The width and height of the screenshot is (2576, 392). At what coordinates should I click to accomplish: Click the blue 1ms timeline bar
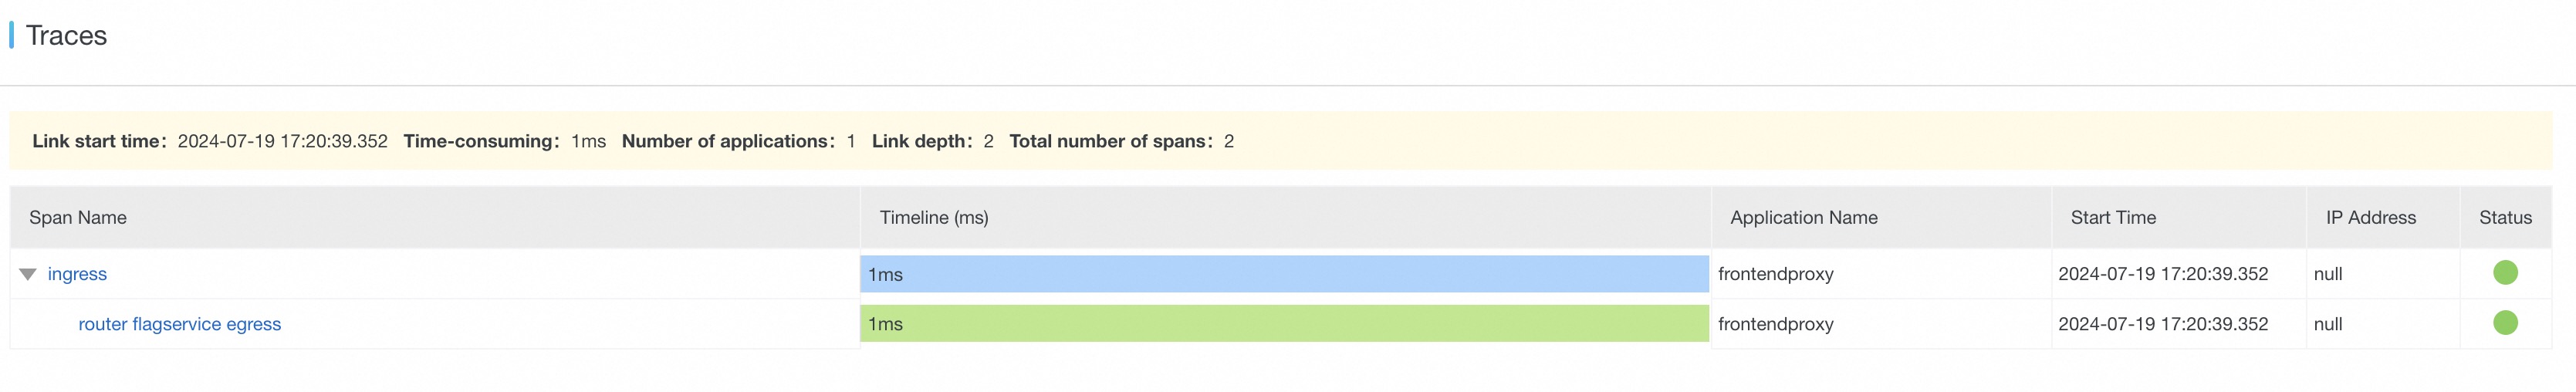tap(1283, 274)
